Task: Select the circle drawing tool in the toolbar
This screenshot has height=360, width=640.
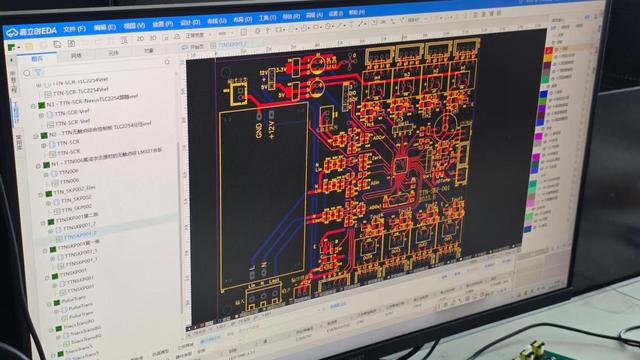Action: pyautogui.click(x=328, y=27)
